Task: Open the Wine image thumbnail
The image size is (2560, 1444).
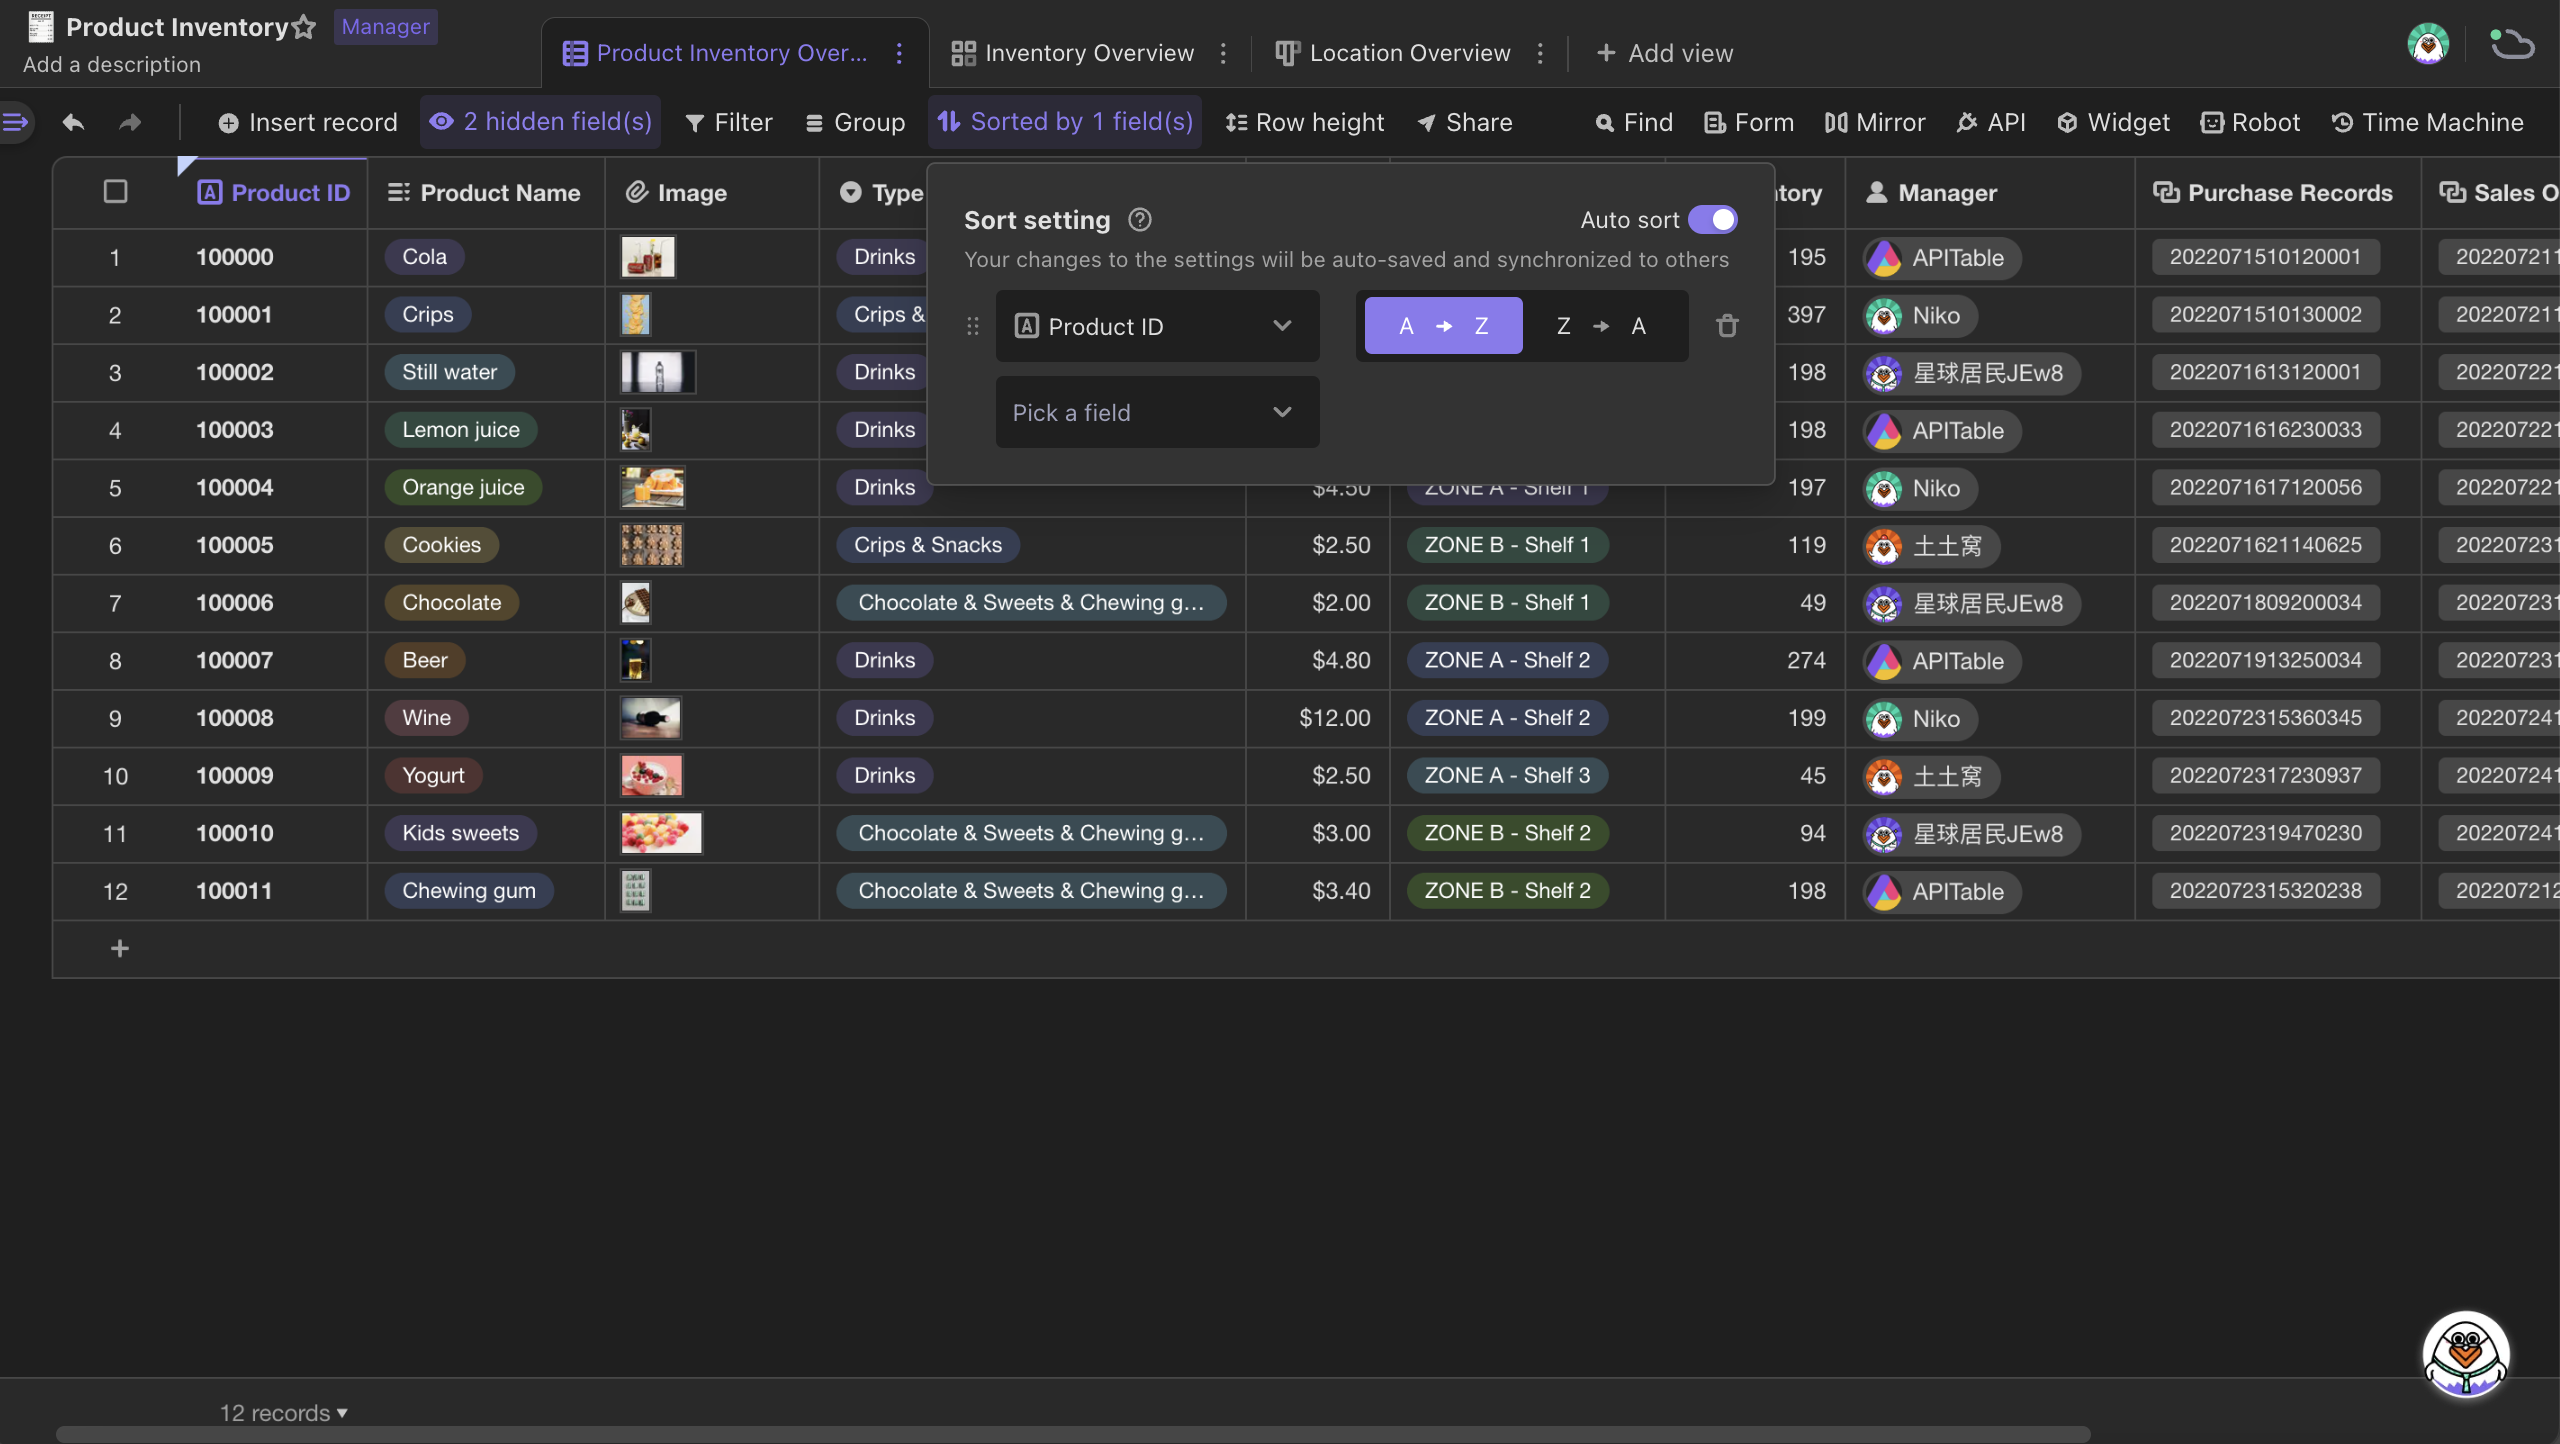Action: (650, 718)
